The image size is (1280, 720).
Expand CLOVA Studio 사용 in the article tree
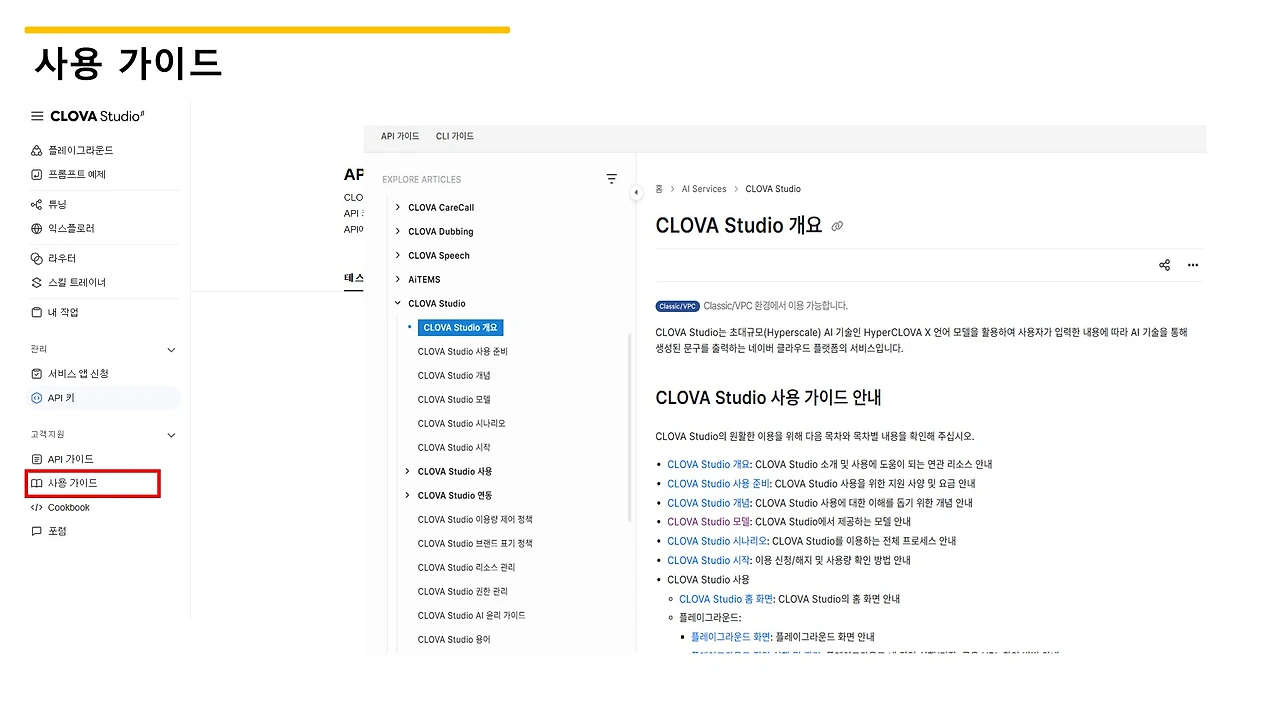pos(407,471)
